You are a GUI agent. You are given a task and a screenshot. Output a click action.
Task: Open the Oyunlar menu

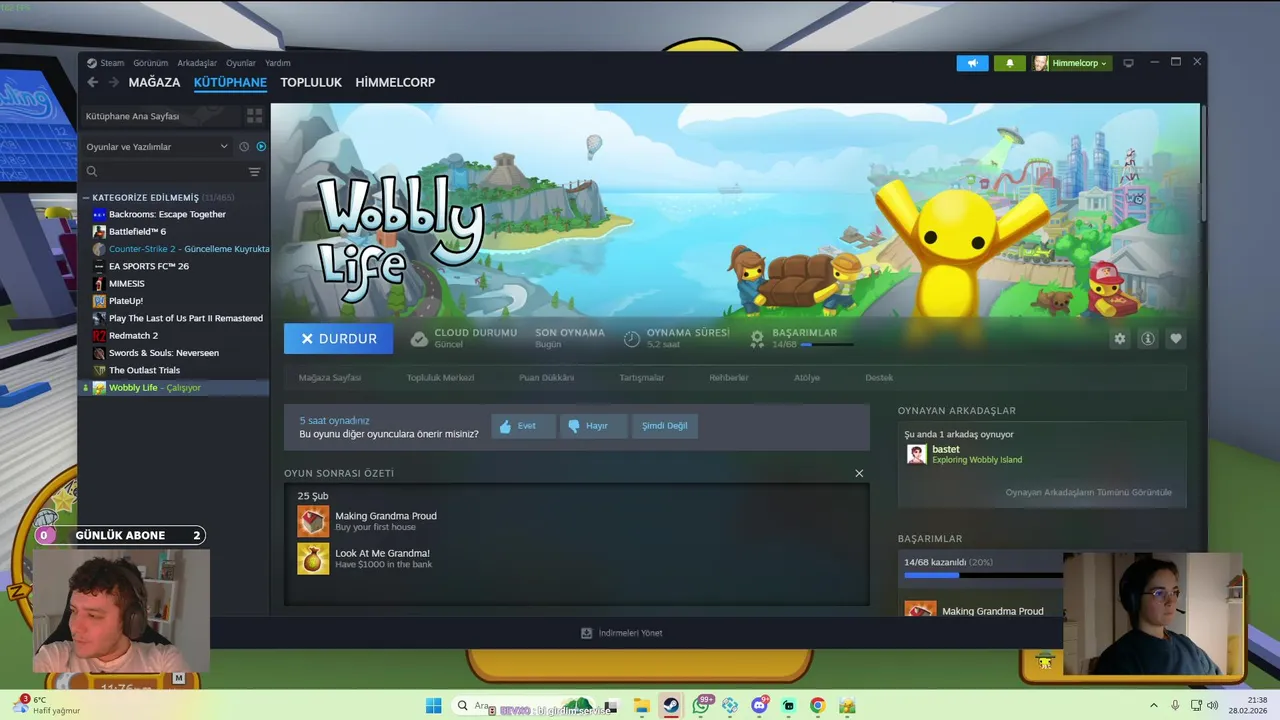click(241, 63)
